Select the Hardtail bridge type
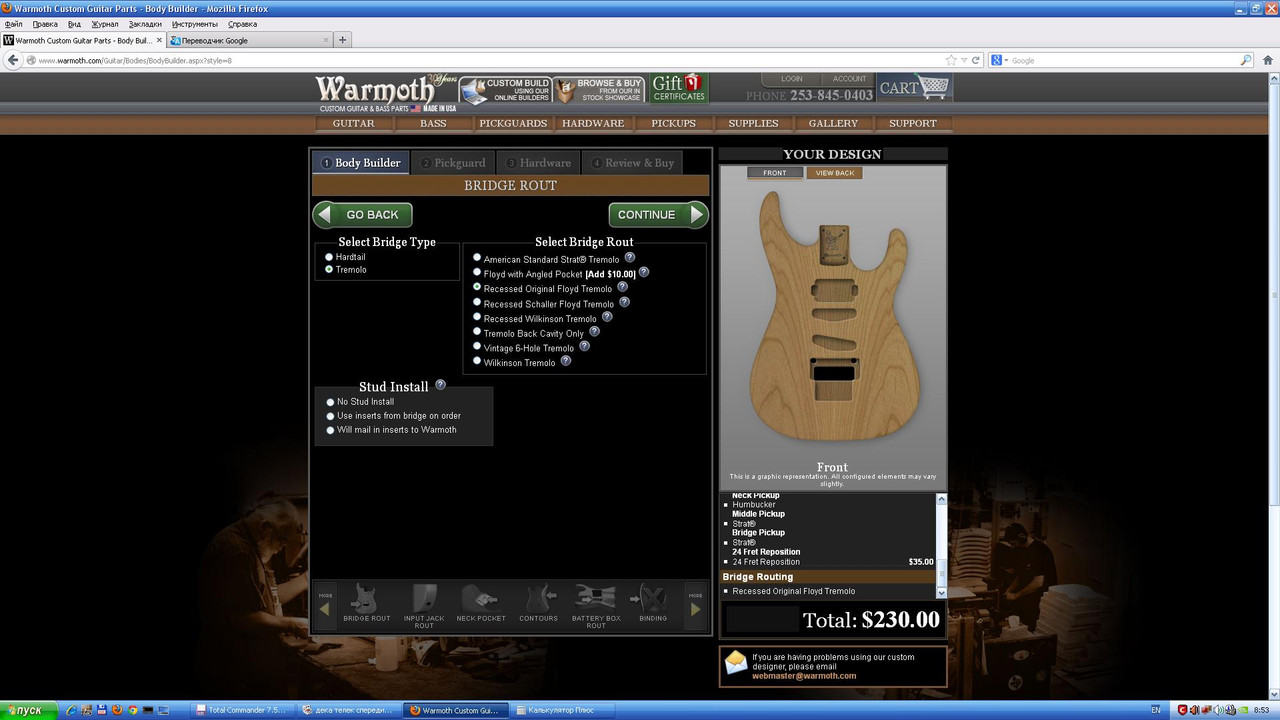 [329, 257]
